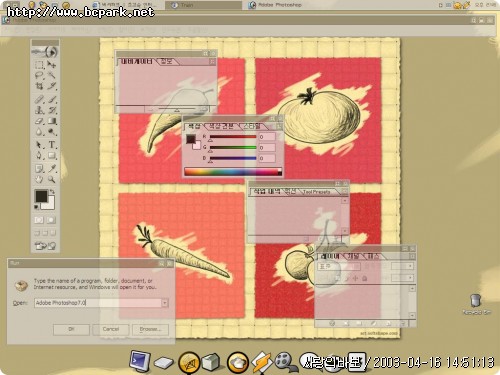
Task: Select the Blur tool
Action: click(39, 132)
